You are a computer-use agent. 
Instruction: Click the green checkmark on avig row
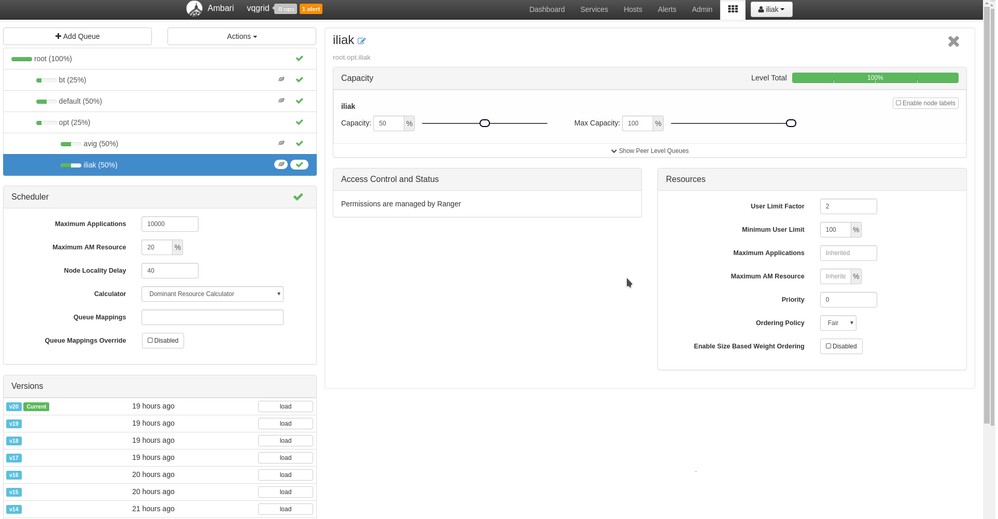[x=299, y=143]
